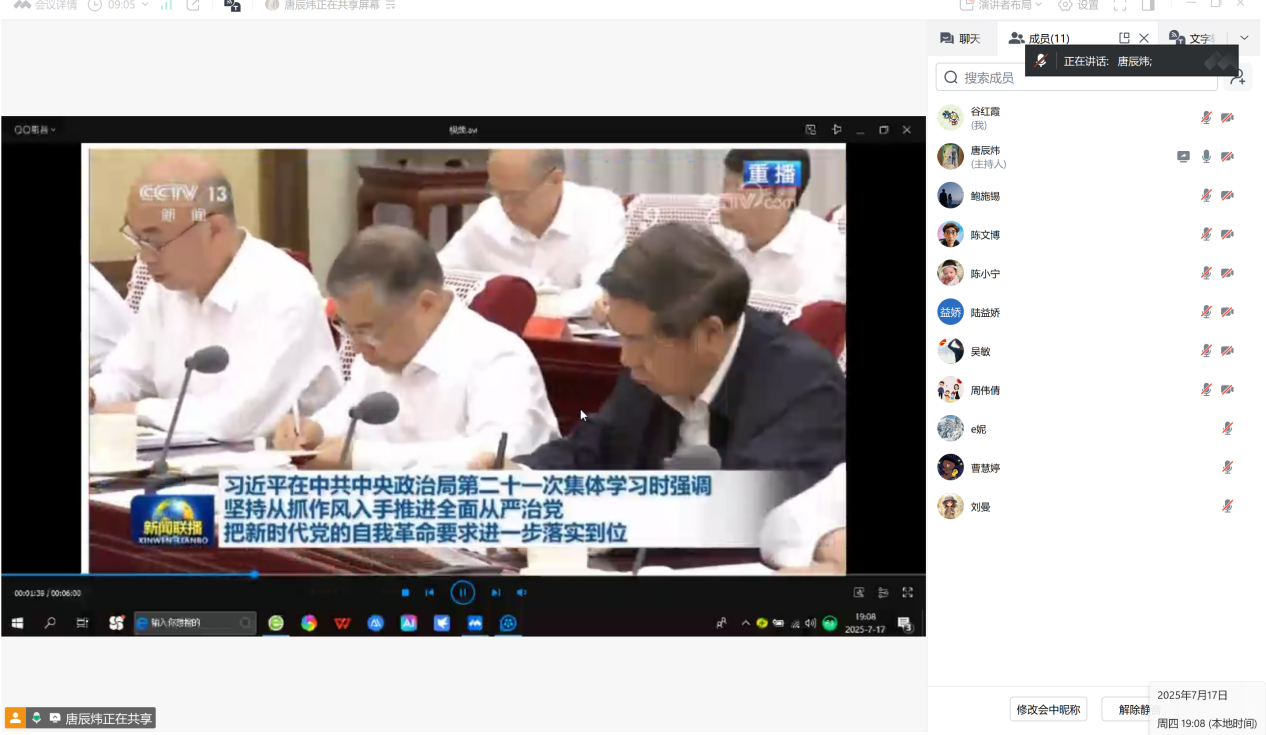Click 唐辰炜's screen sharing icon
The image size is (1266, 735).
pos(1183,157)
